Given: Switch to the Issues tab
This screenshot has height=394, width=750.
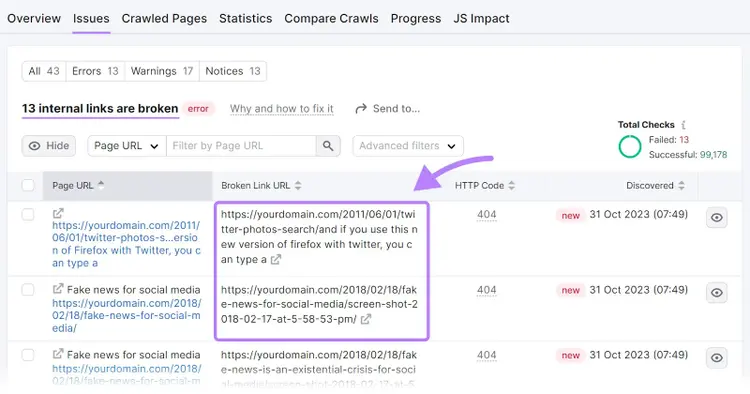Looking at the screenshot, I should 91,19.
